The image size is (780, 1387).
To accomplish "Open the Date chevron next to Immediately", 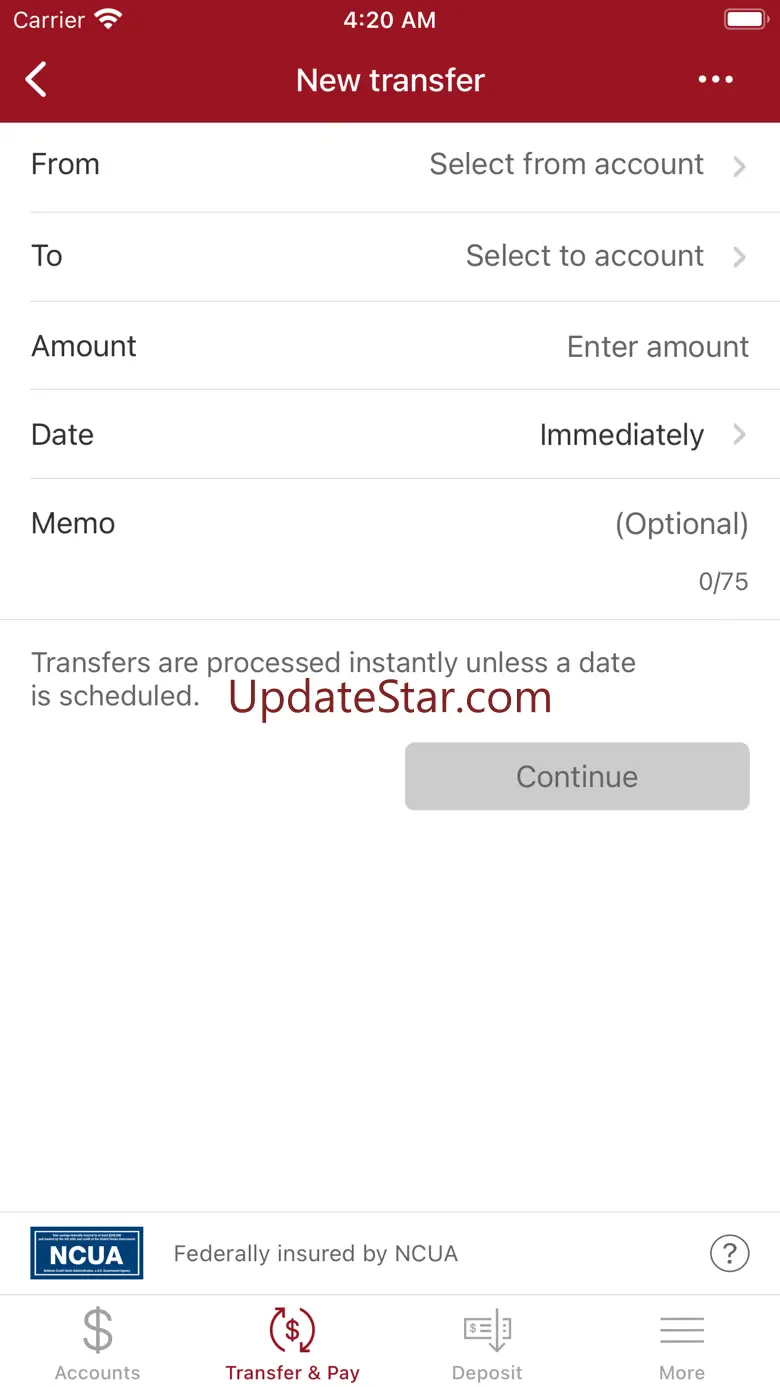I will 740,434.
